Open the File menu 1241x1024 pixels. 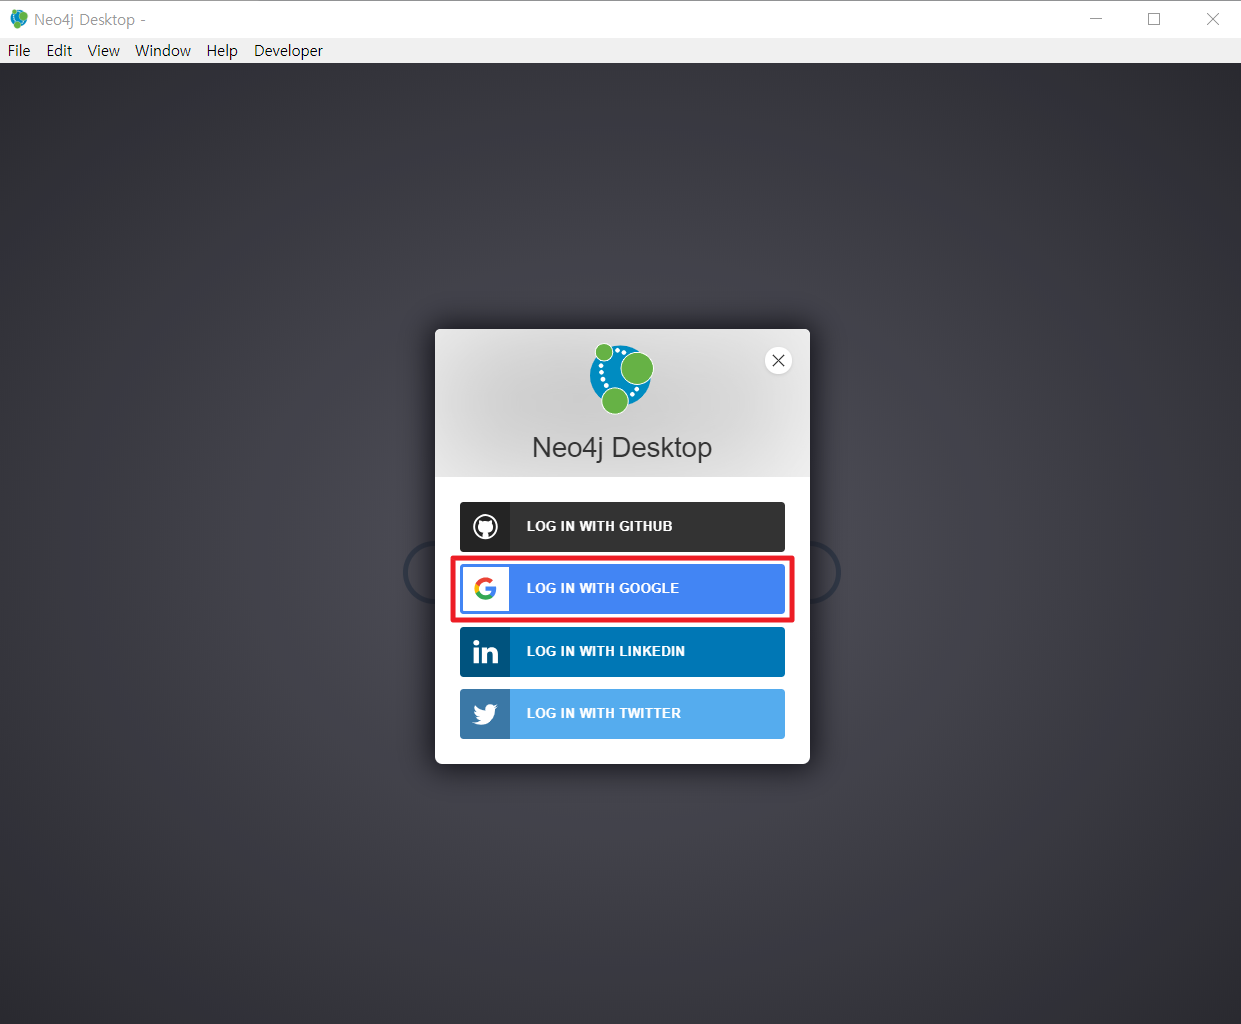click(19, 51)
